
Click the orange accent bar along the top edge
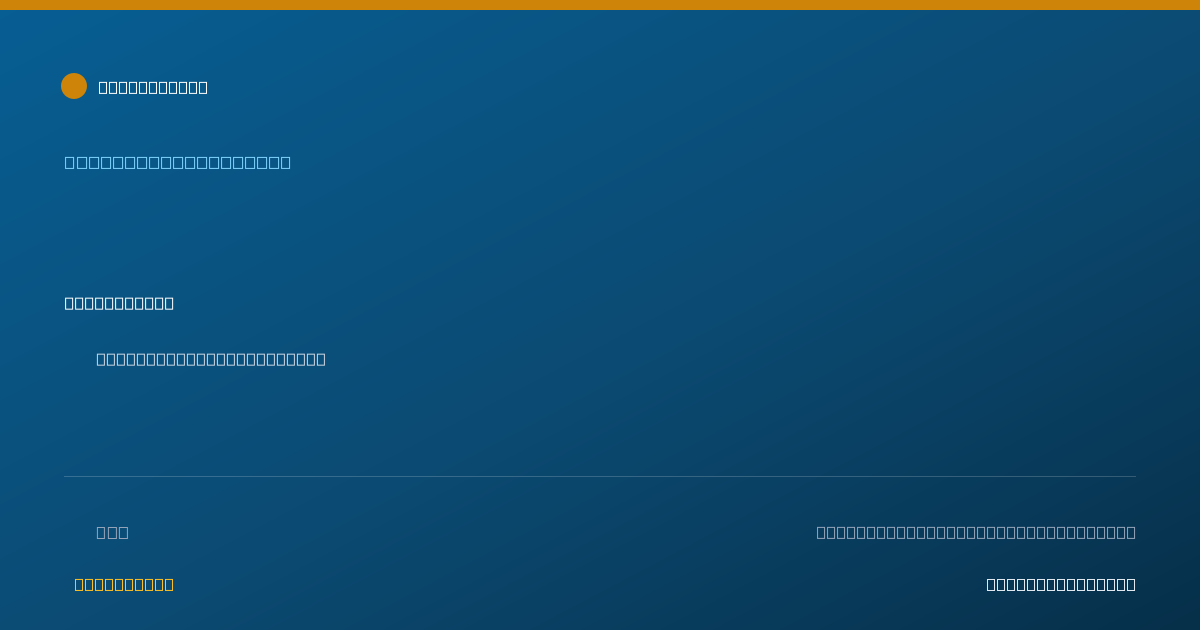(600, 5)
